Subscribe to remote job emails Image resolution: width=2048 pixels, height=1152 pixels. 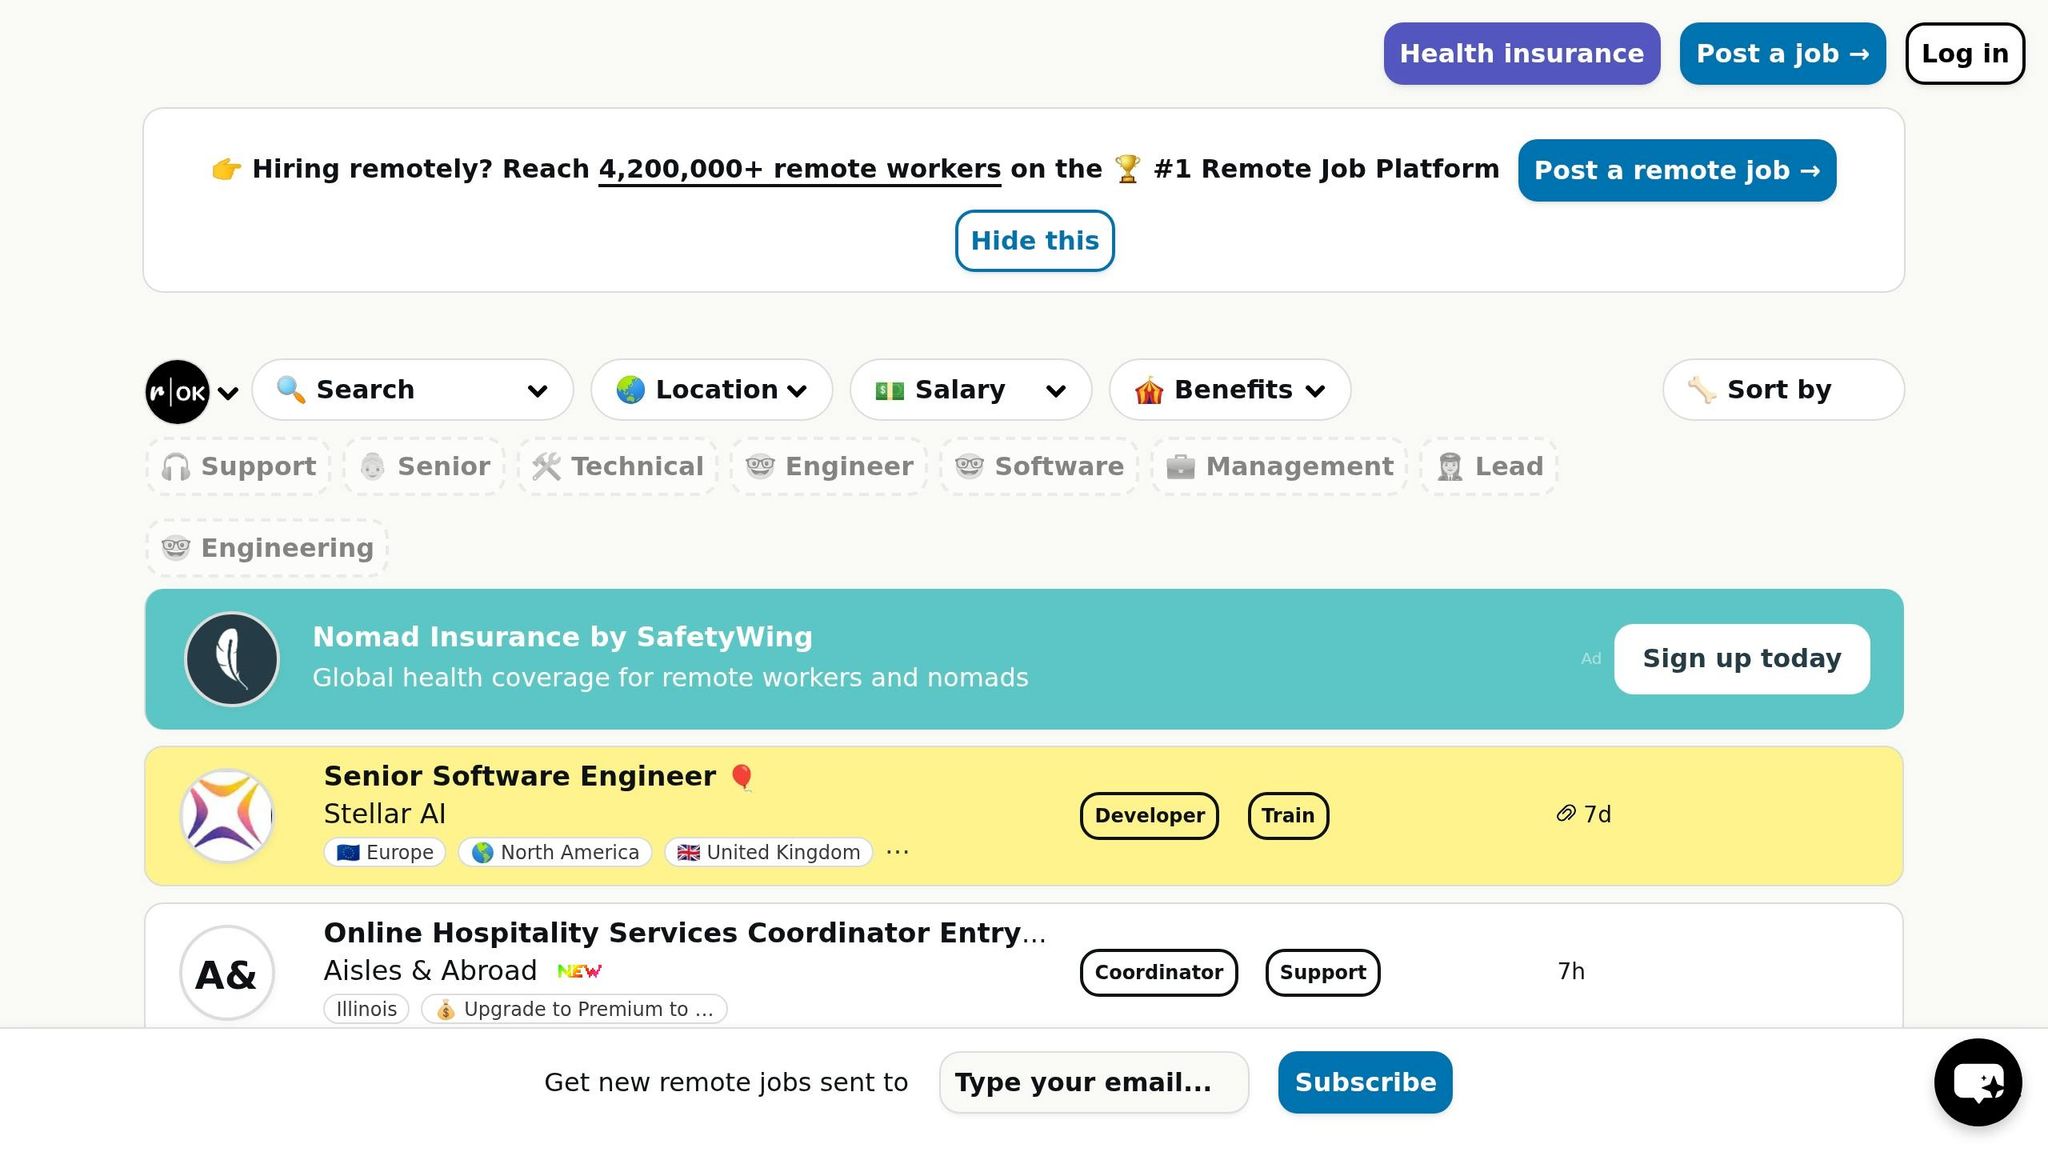pos(1365,1083)
